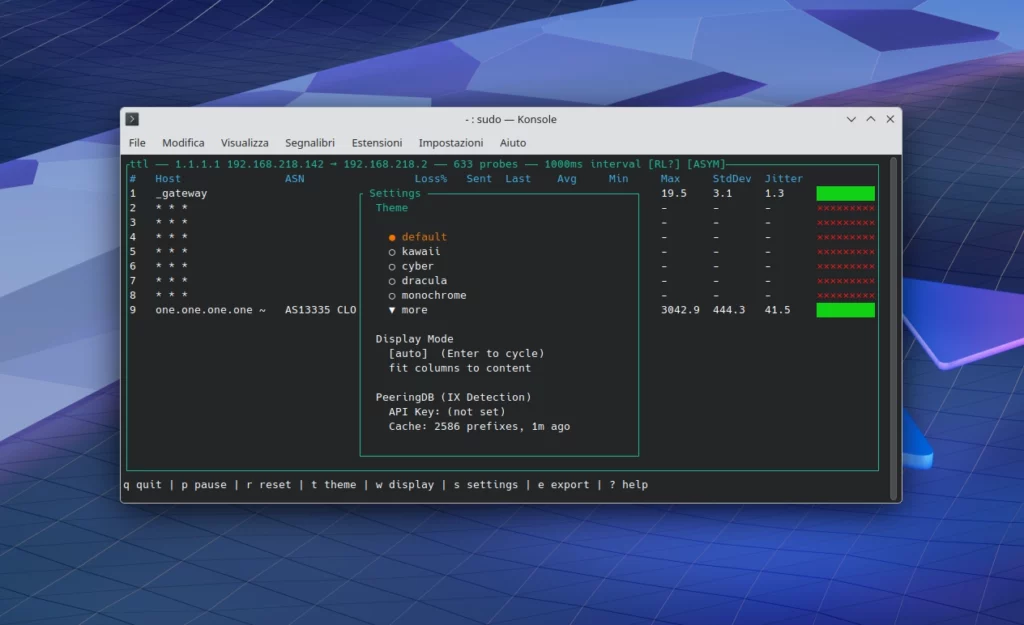Expand the more themes list
The image size is (1024, 625).
[x=408, y=310]
